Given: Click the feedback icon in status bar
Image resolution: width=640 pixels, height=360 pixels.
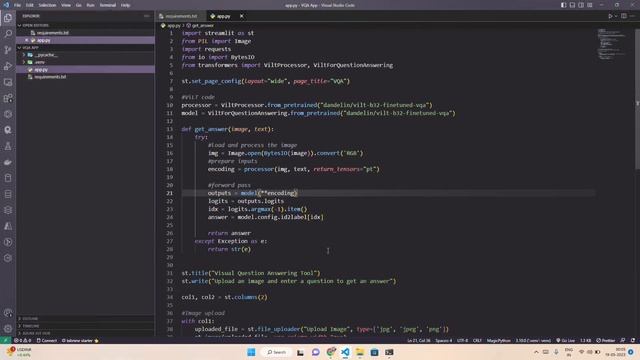Looking at the screenshot, I should coord(622,340).
